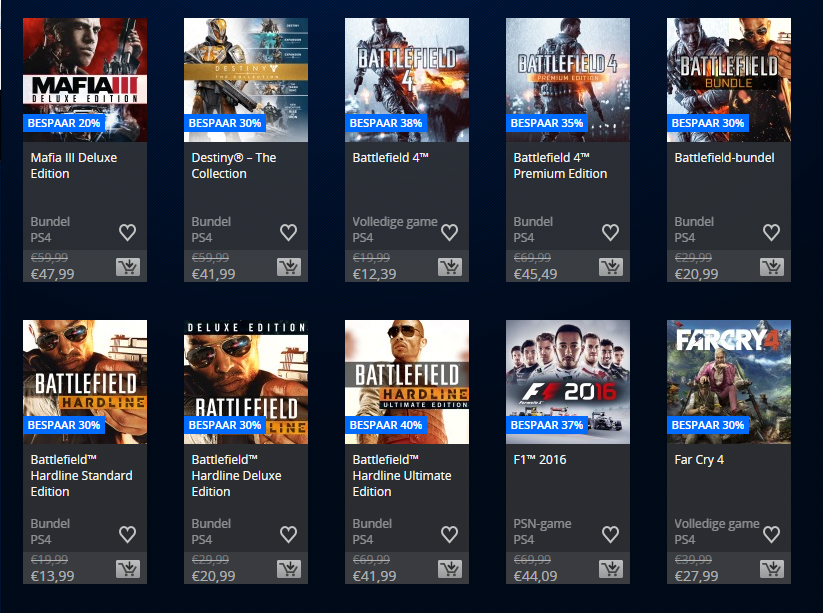Click cart icon for Battlefield 4 at €12,39
The height and width of the screenshot is (613, 823).
coord(449,267)
